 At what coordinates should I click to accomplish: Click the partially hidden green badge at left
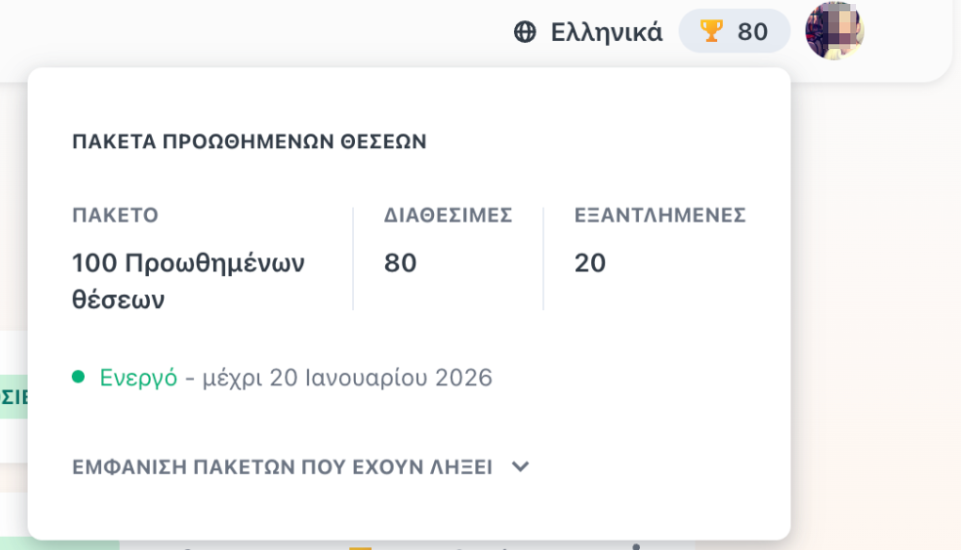point(13,397)
